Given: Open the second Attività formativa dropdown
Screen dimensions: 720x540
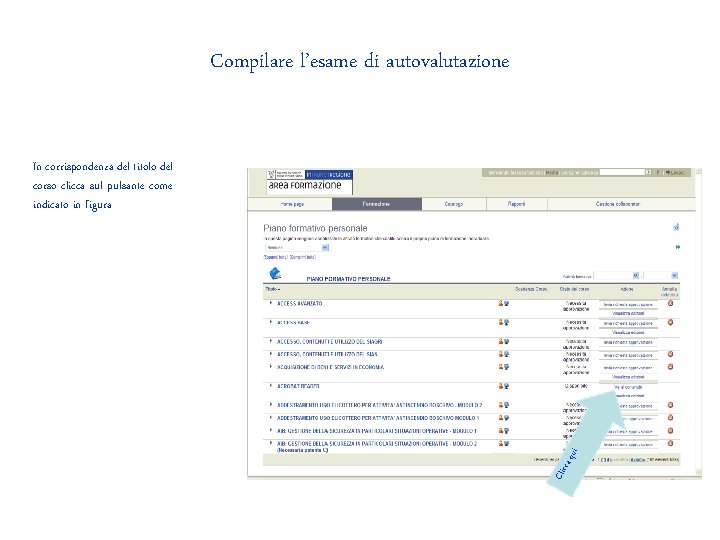Looking at the screenshot, I should click(661, 276).
